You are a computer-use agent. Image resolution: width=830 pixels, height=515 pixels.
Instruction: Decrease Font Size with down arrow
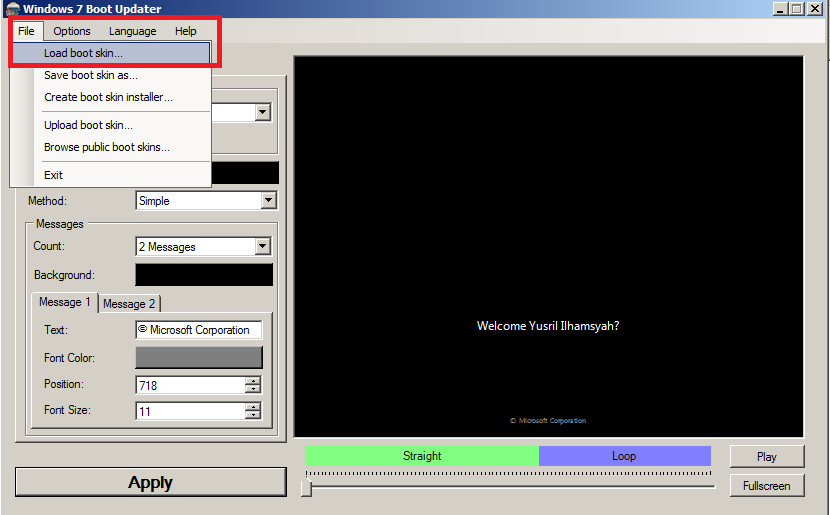click(x=254, y=415)
